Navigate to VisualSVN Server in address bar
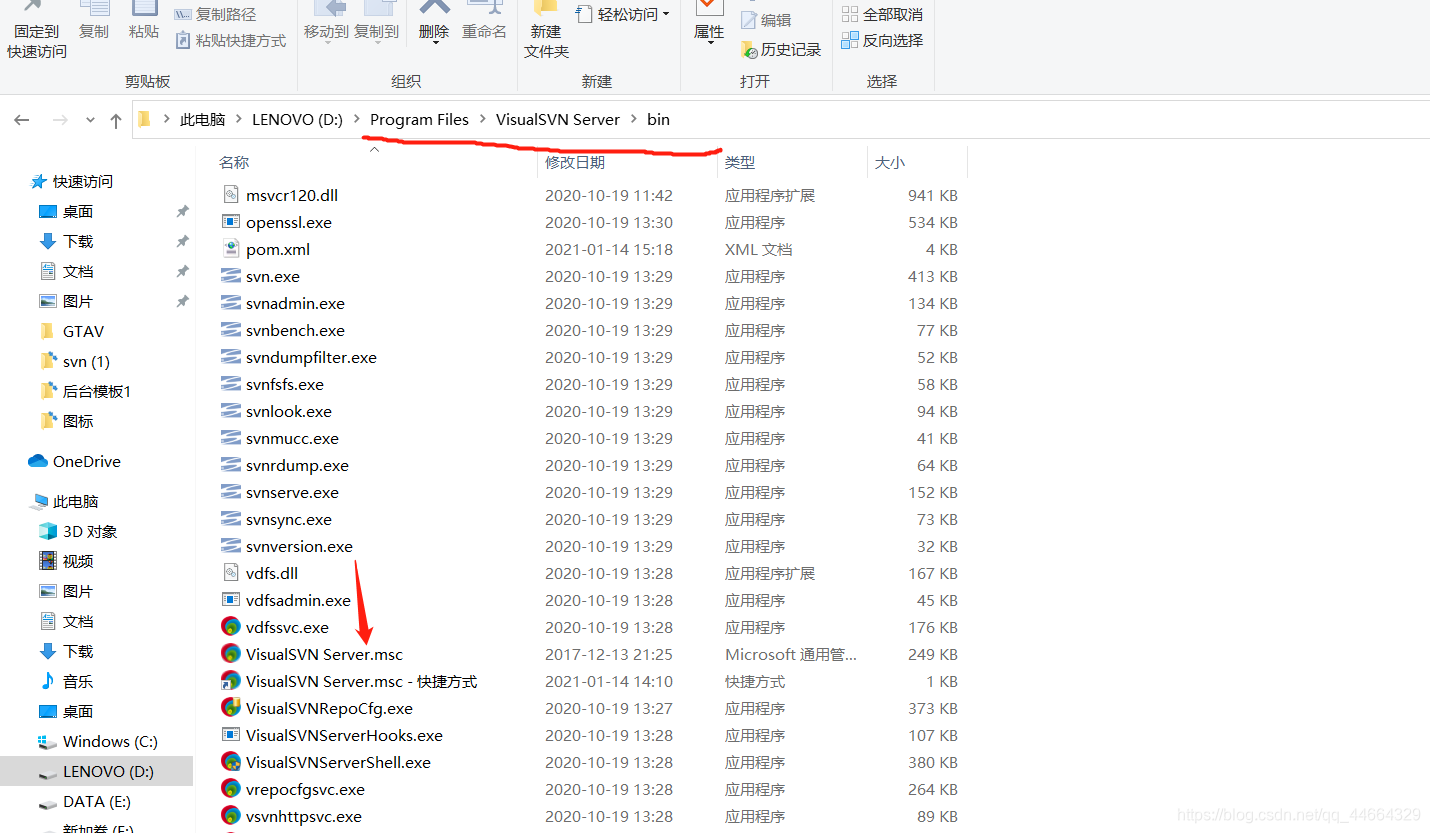 (x=558, y=120)
